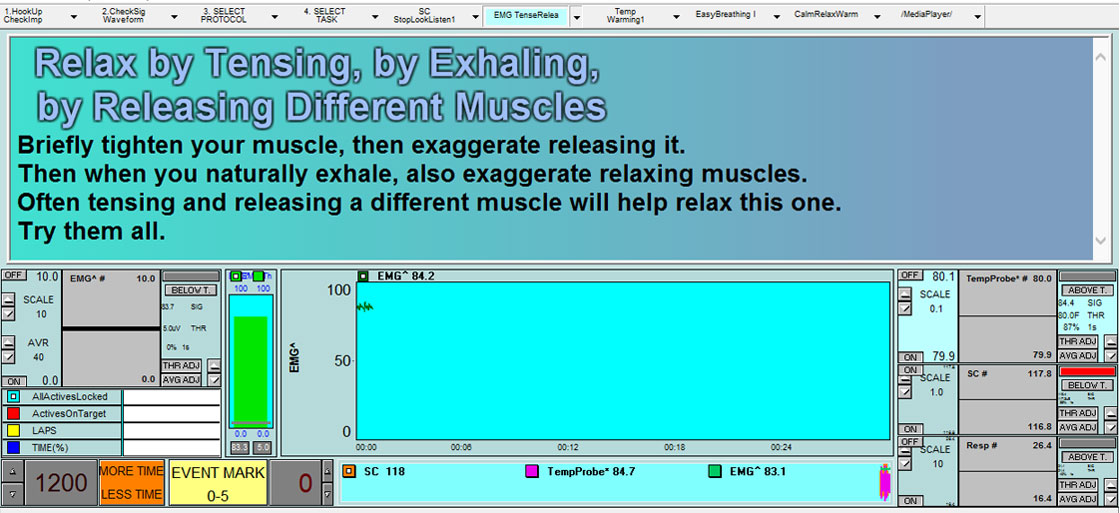Toggle the ON button in EMG scale panel
1120x513 pixels.
point(13,381)
